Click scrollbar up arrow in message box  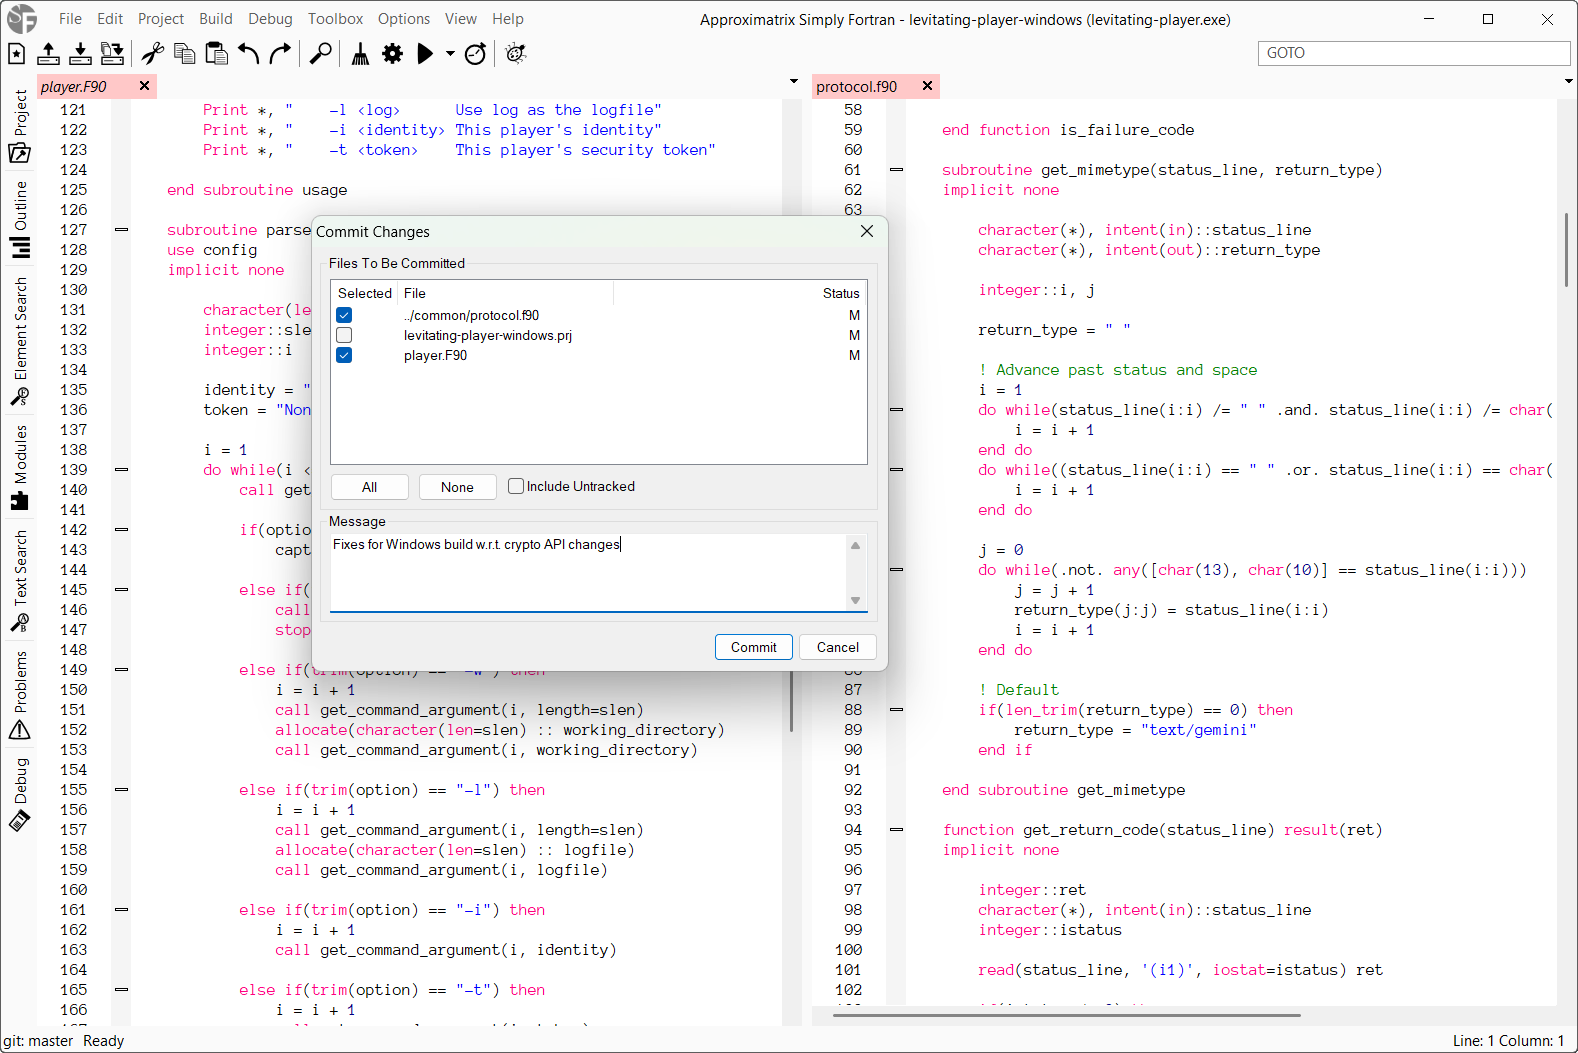856,545
